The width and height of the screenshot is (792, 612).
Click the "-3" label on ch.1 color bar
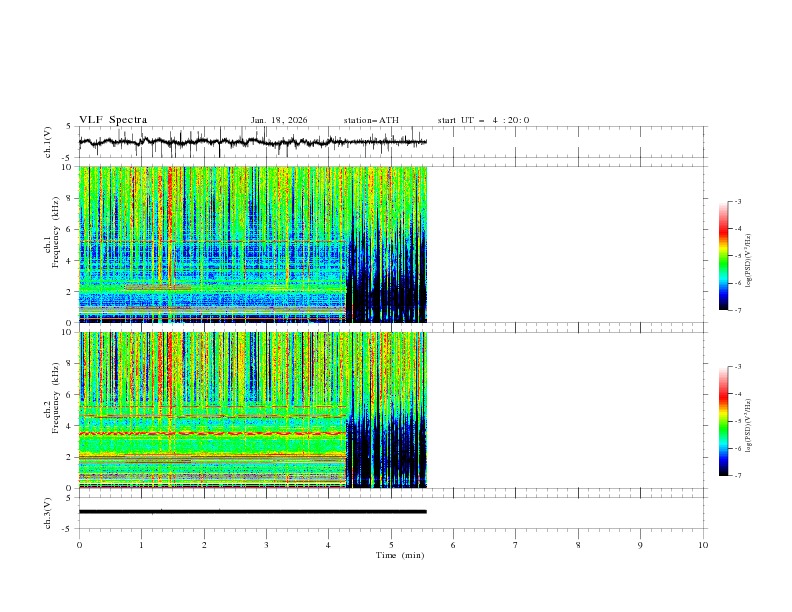click(x=738, y=201)
